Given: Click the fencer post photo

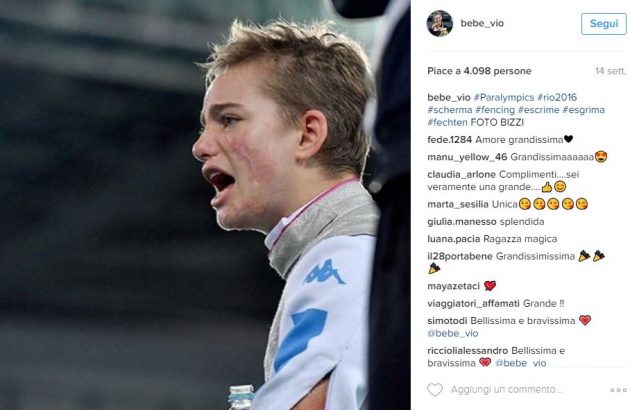Looking at the screenshot, I should (x=205, y=205).
